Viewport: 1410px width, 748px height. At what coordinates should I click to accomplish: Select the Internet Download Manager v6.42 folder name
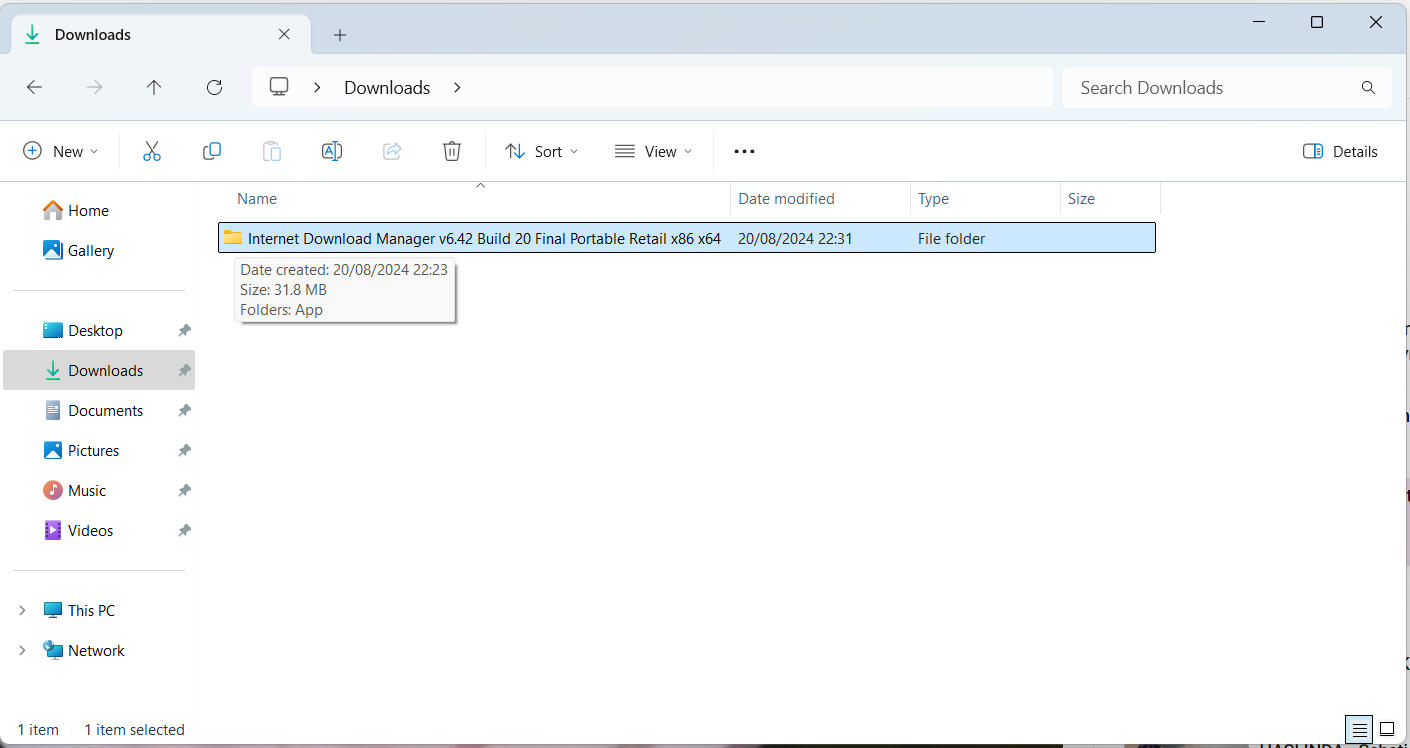tap(484, 238)
